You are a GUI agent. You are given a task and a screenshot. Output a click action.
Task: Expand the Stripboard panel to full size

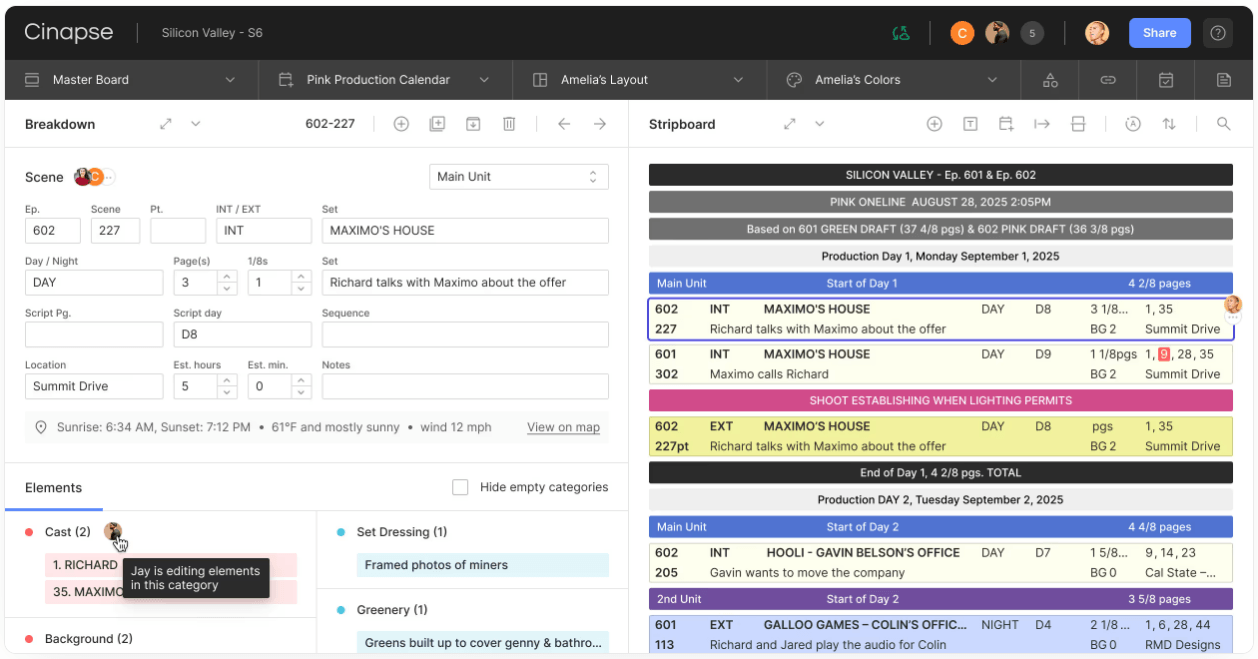pyautogui.click(x=790, y=124)
